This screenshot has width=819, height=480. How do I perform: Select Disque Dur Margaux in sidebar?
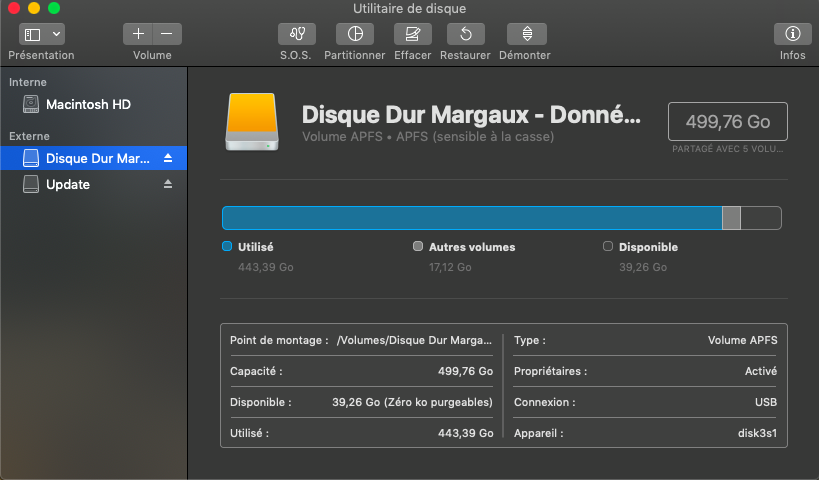click(x=96, y=158)
